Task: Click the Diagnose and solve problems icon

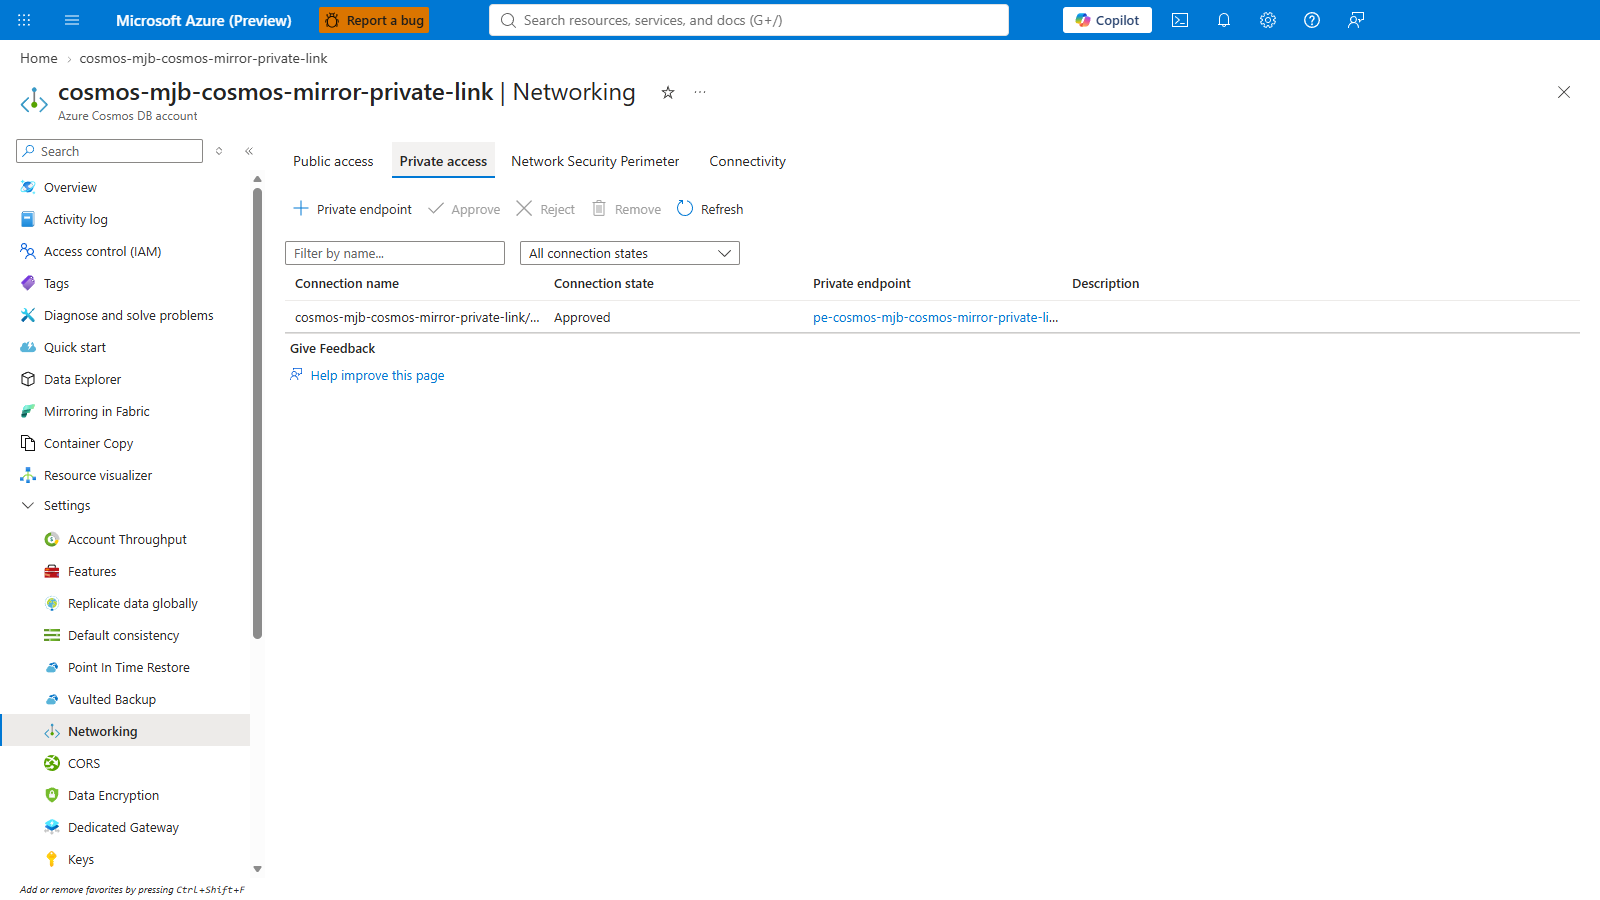Action: (x=28, y=315)
